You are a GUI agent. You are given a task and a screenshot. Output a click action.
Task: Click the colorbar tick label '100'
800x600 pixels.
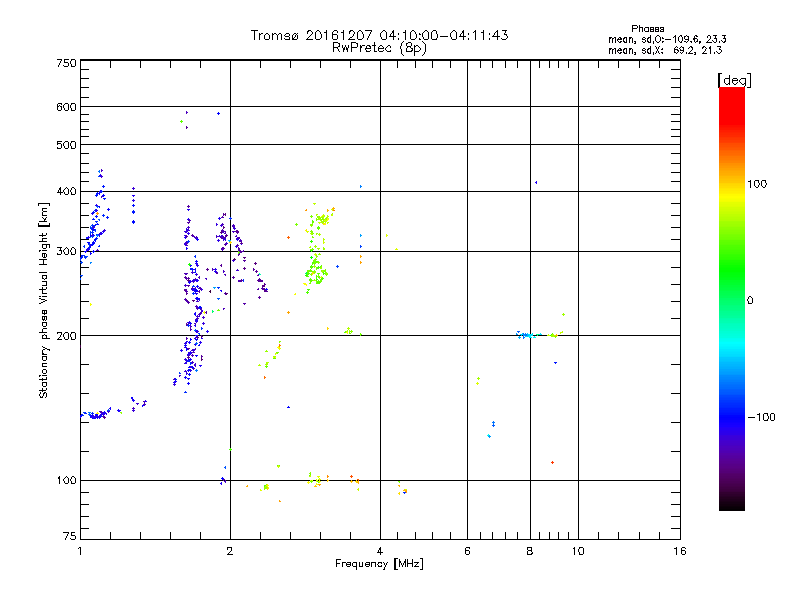(x=757, y=184)
